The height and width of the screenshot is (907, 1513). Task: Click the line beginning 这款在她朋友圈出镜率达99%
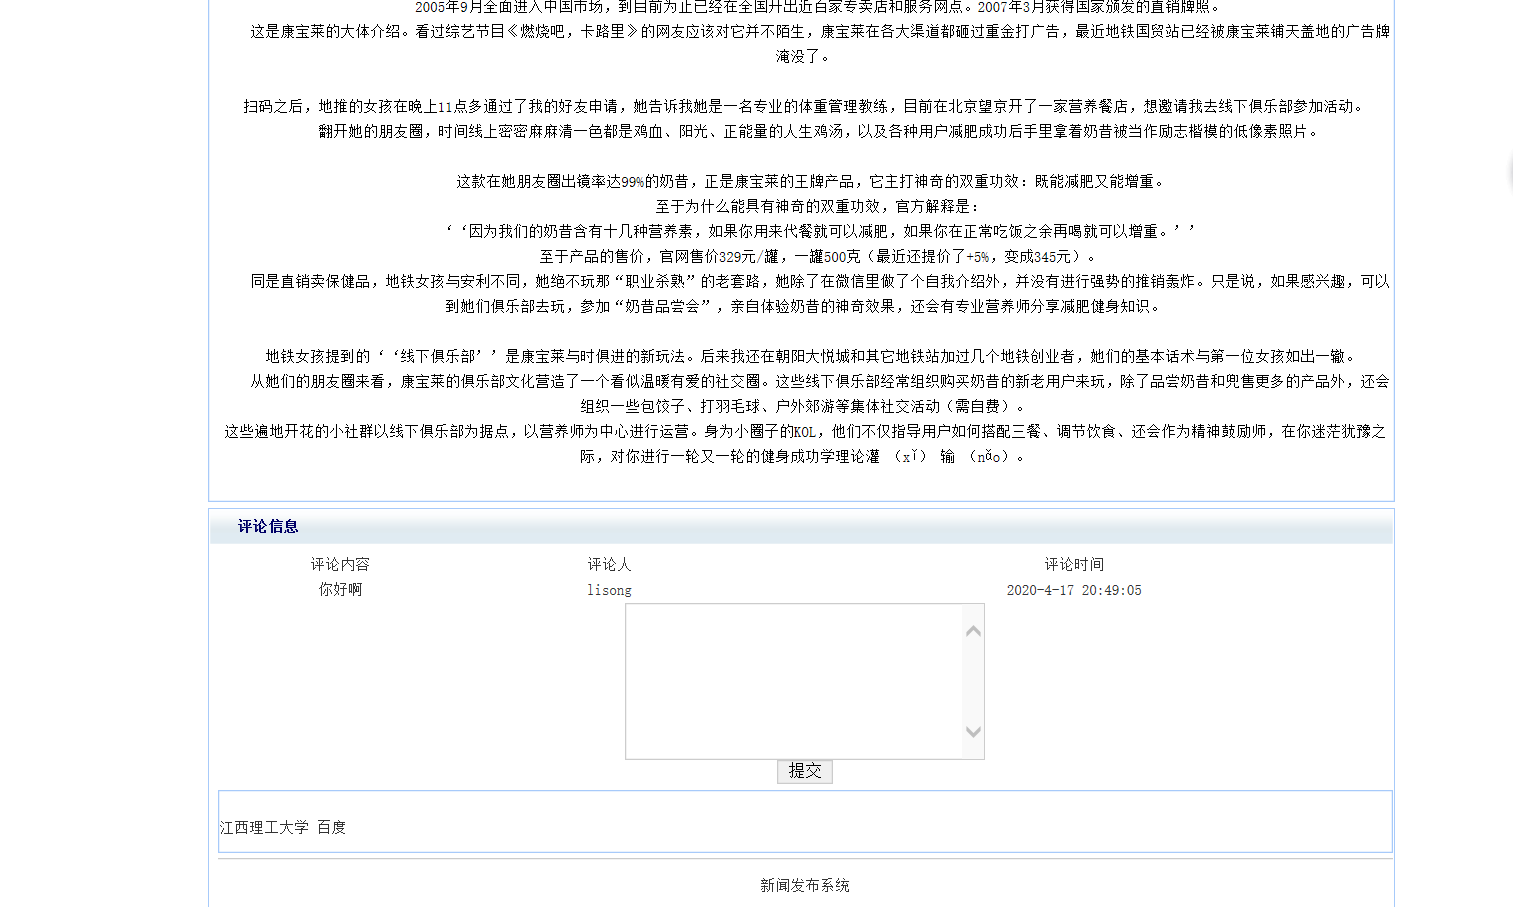811,181
